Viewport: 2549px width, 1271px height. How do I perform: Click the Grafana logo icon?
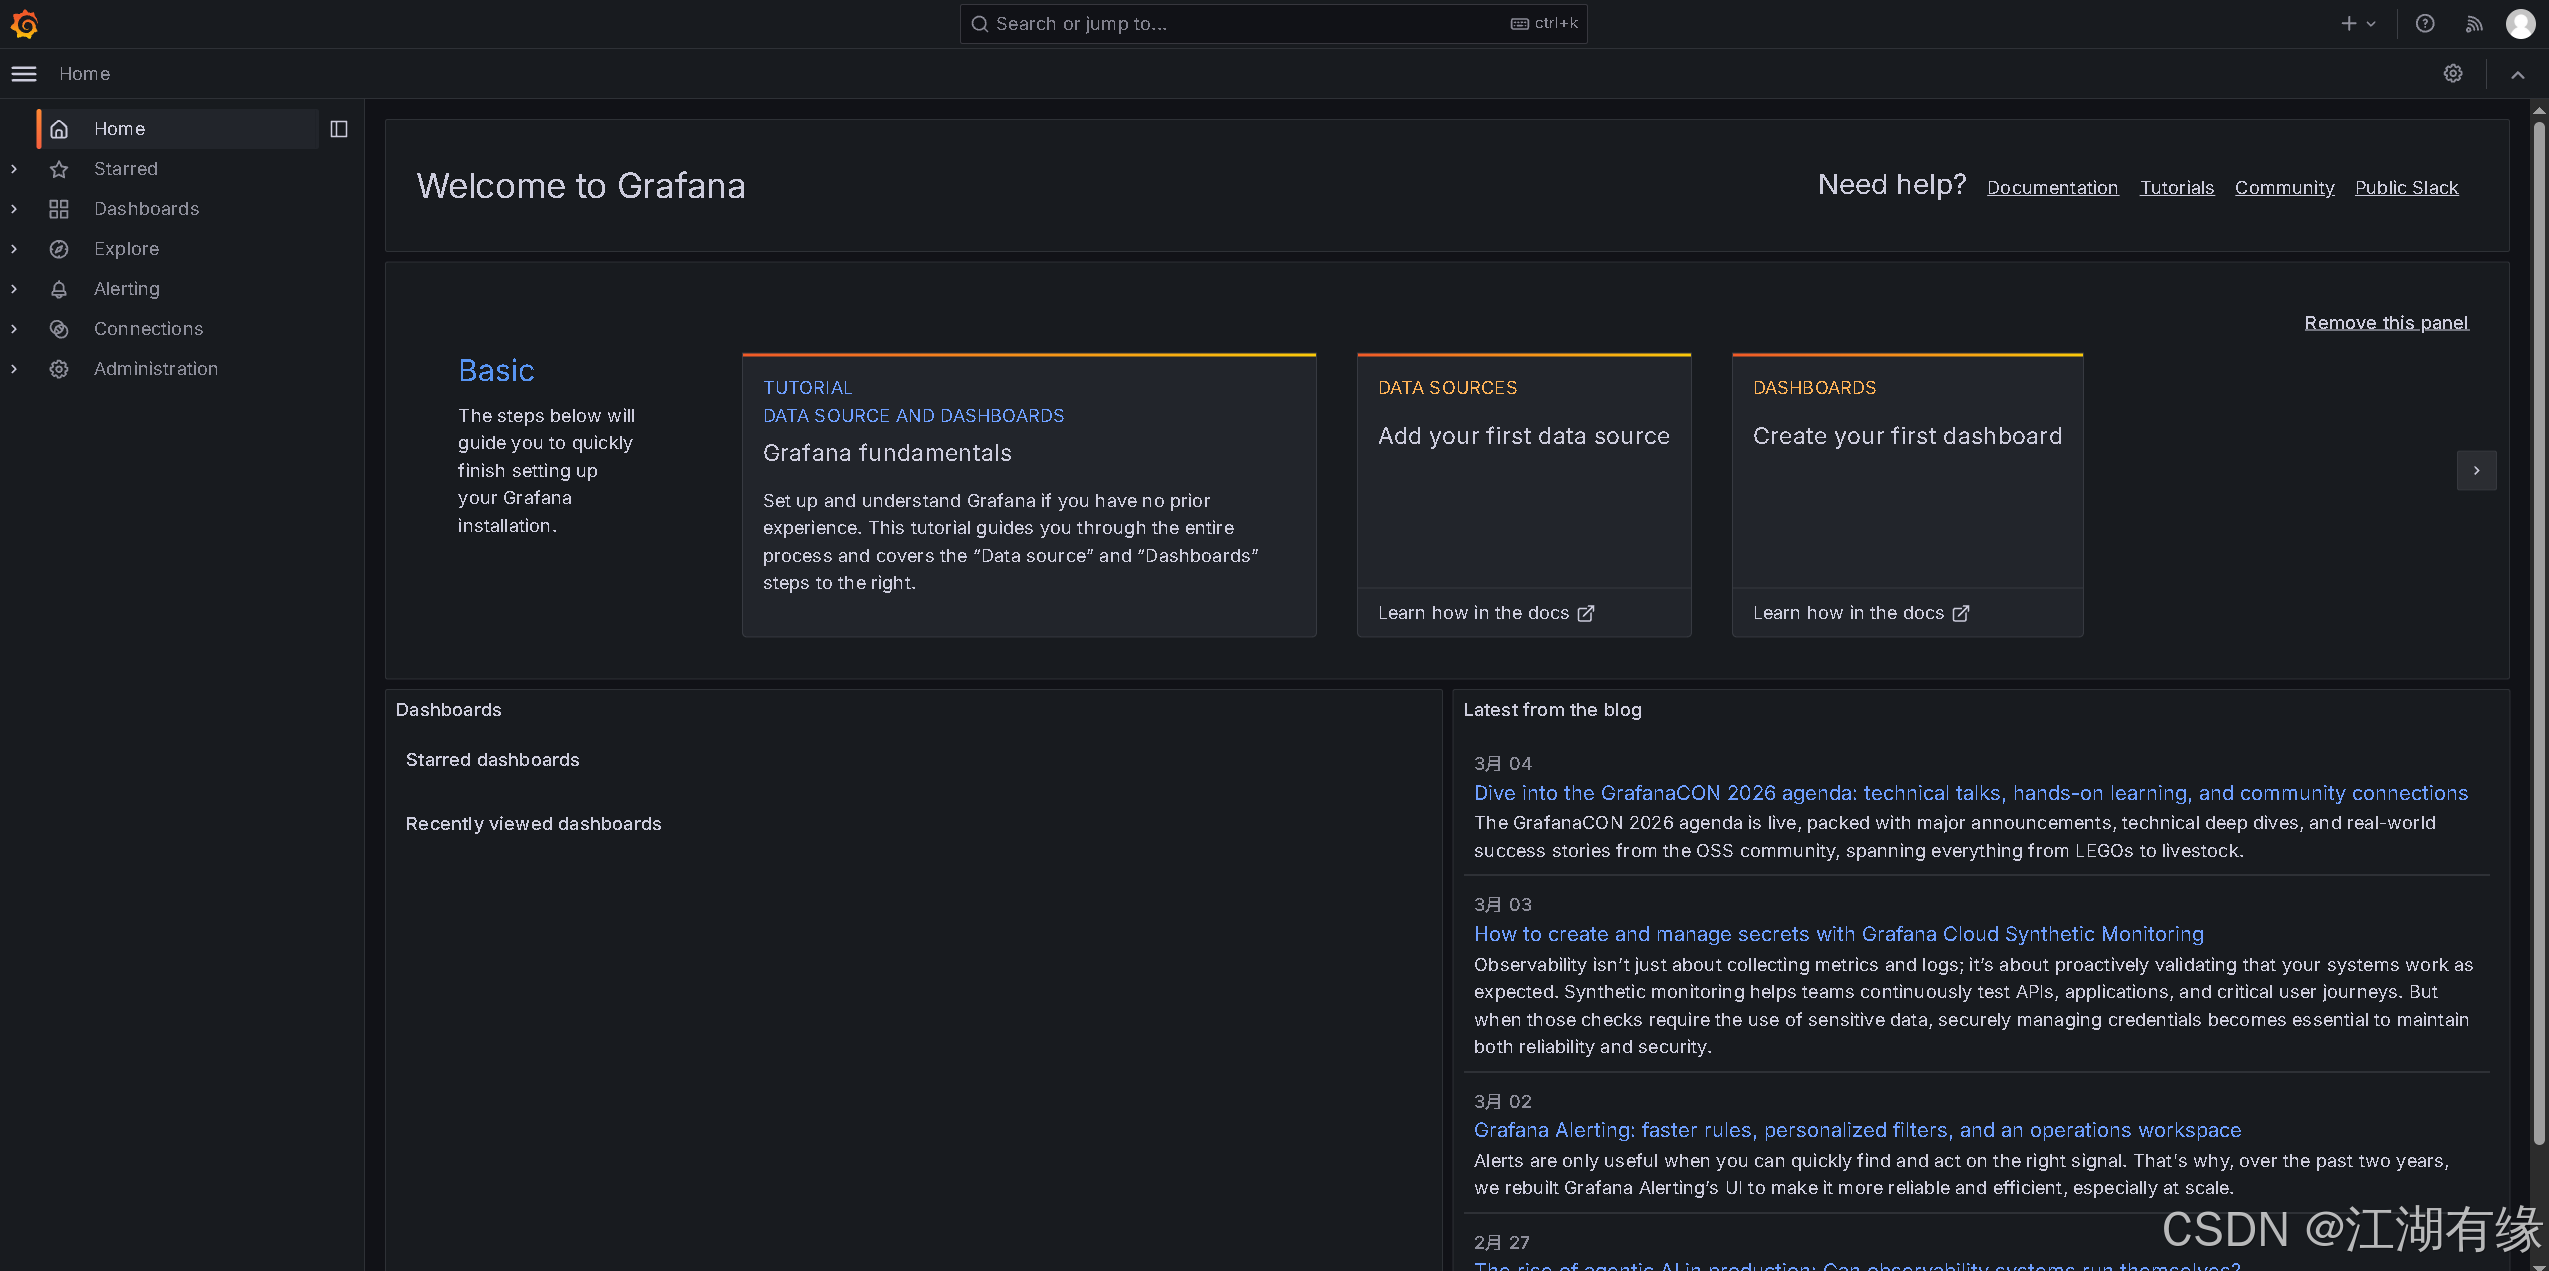coord(25,24)
